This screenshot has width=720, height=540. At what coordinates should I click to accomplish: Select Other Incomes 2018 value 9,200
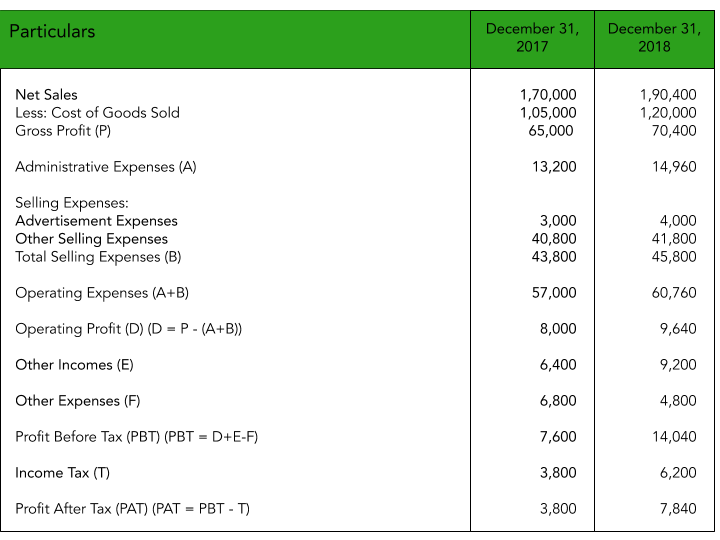[x=677, y=365]
